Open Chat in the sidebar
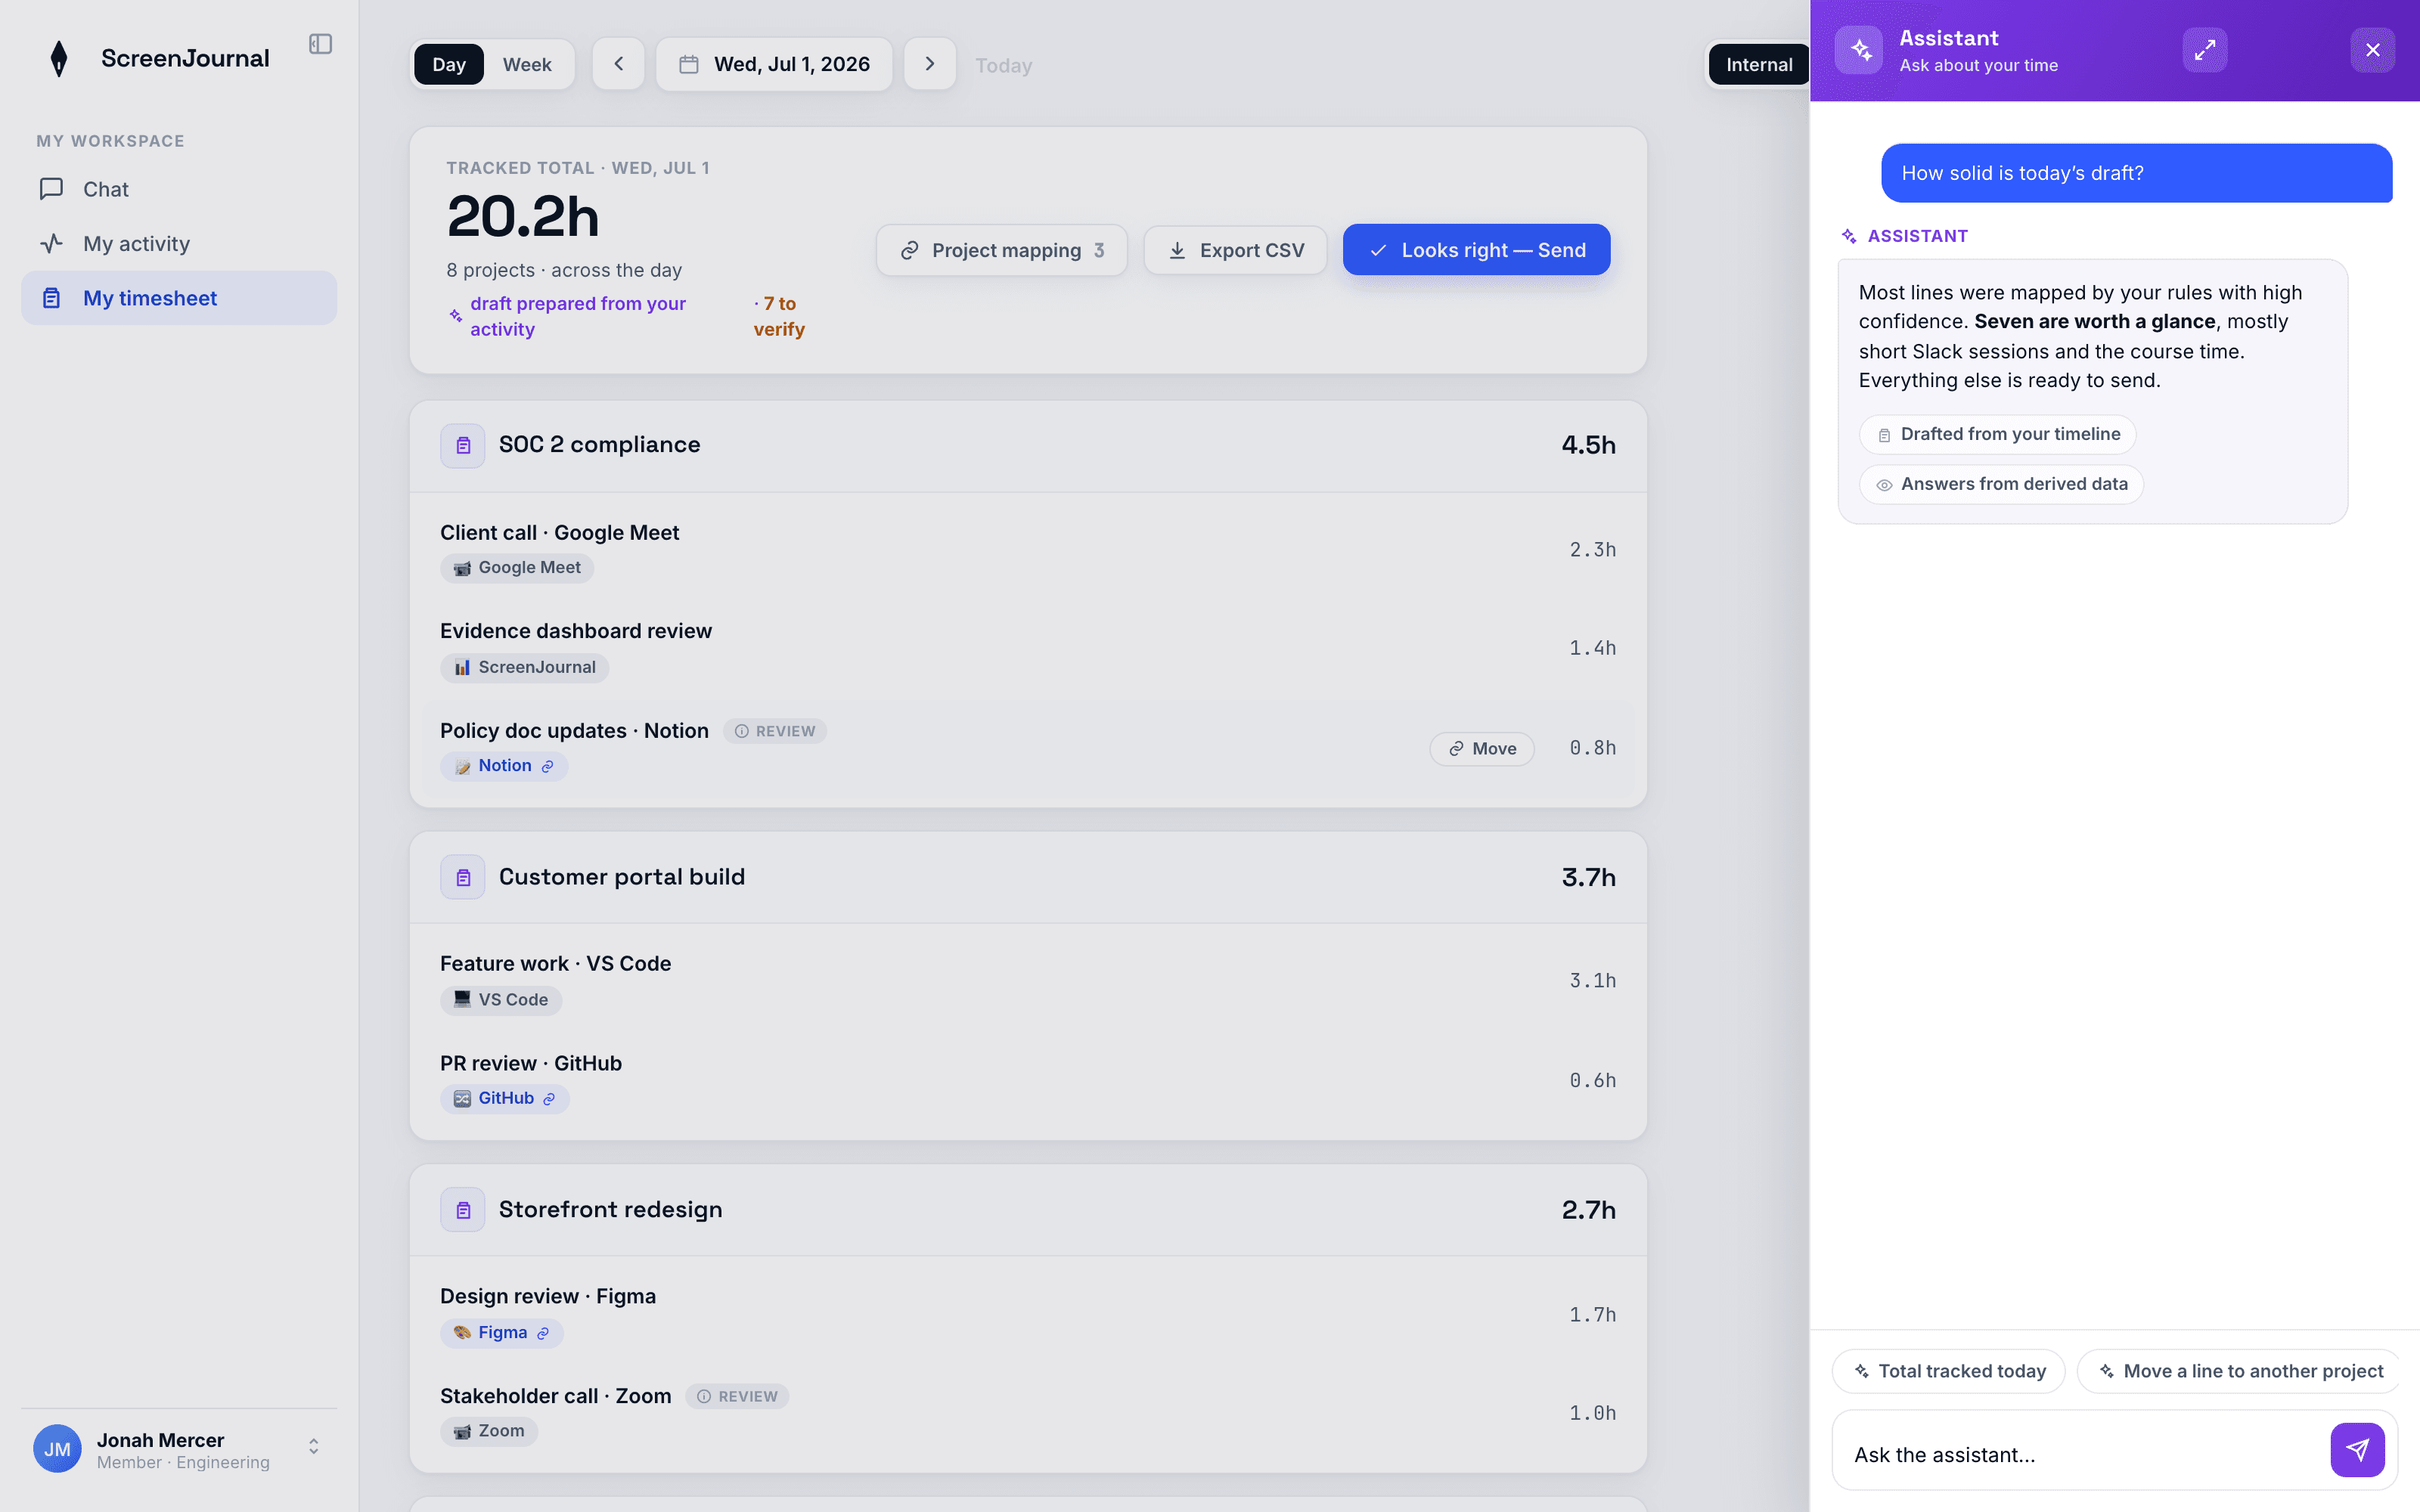This screenshot has height=1512, width=2420. (x=179, y=189)
